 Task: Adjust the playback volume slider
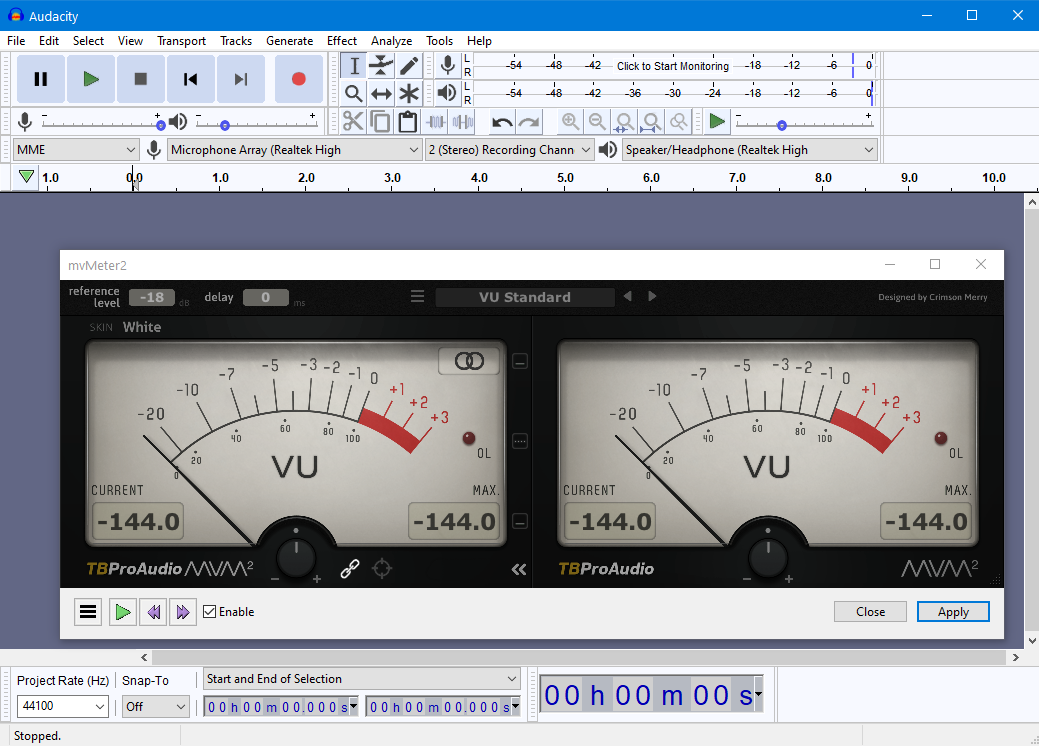click(x=256, y=122)
